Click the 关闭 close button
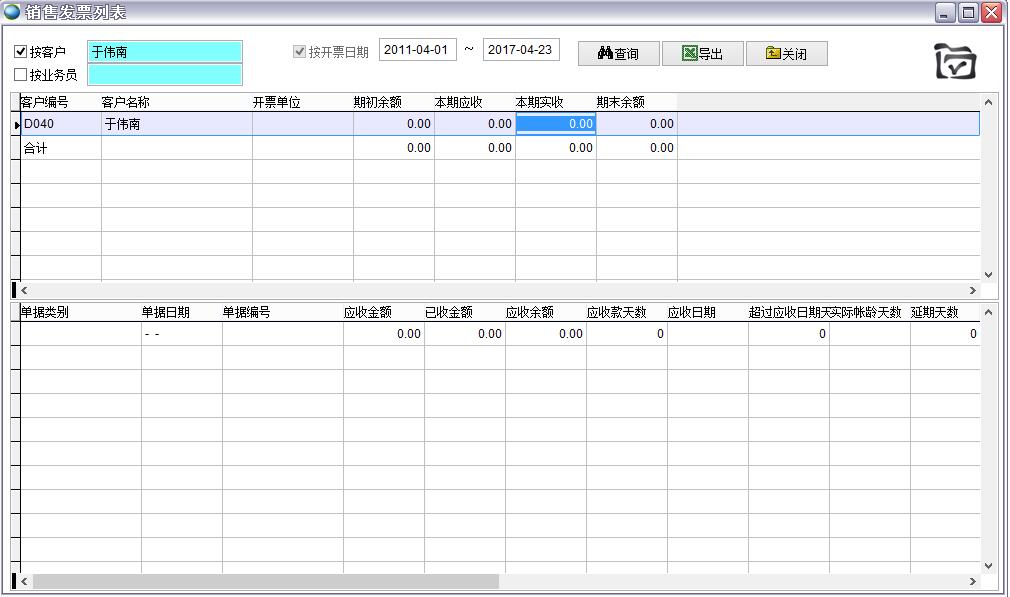 click(x=786, y=54)
